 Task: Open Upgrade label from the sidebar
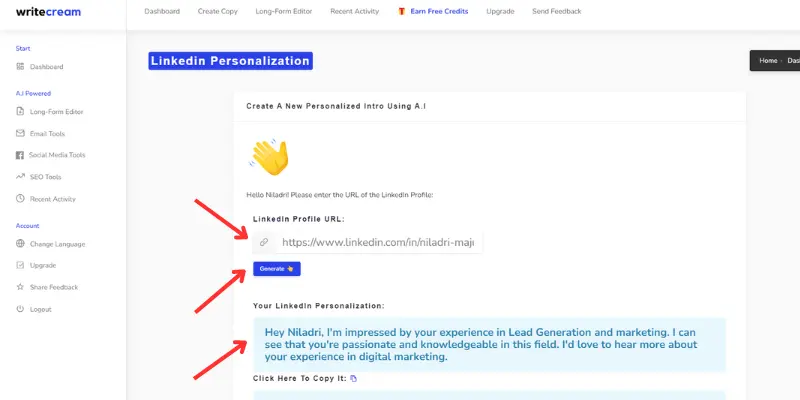(43, 265)
